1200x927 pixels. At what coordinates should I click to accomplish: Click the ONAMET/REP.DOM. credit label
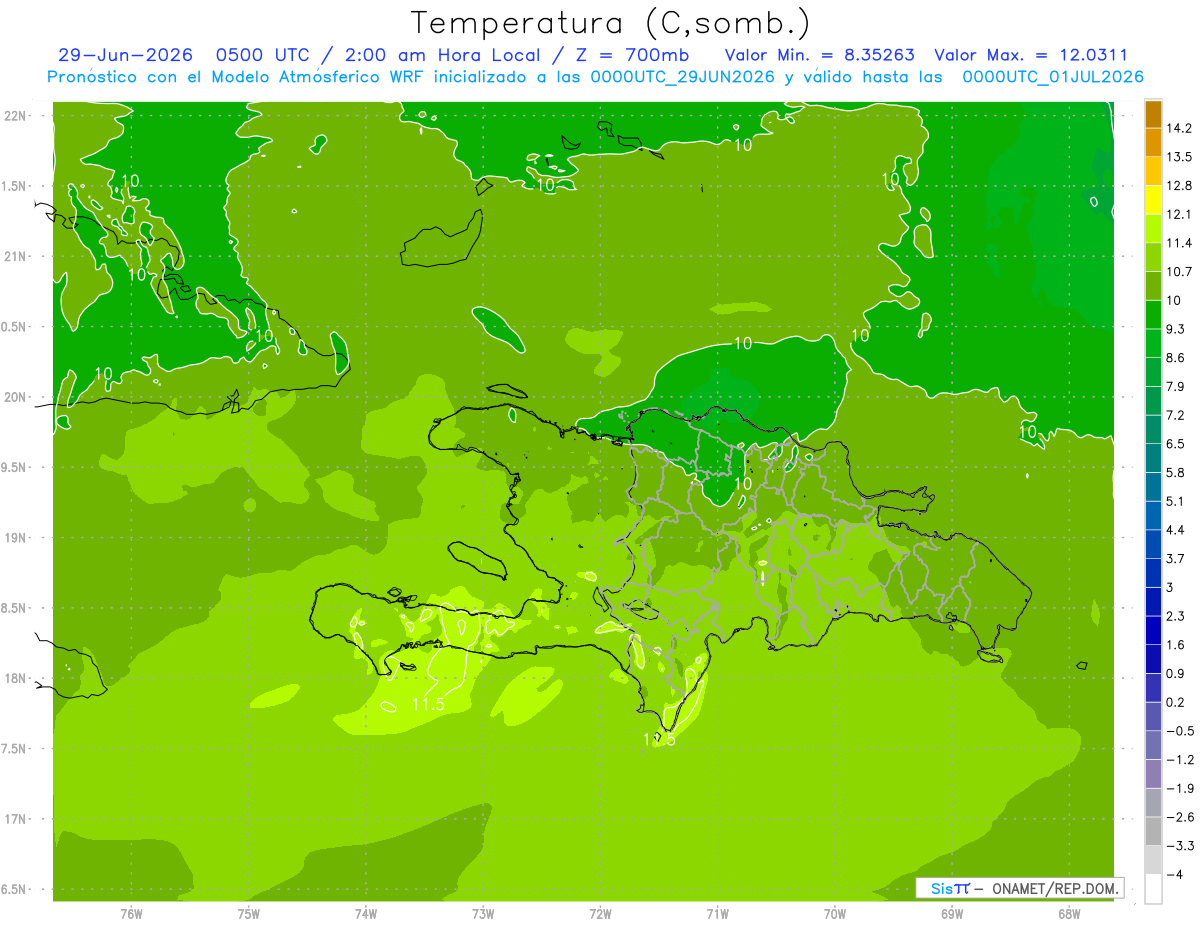[x=1056, y=888]
